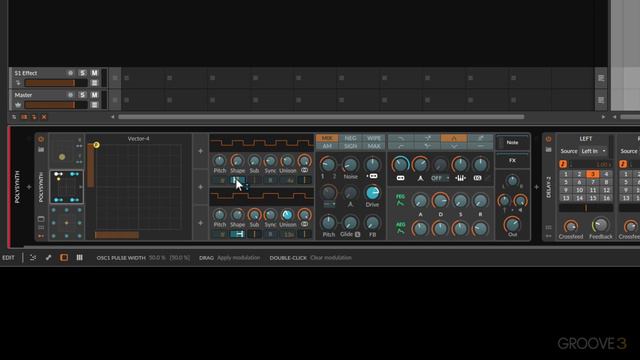Click wrench tool icon in bottom bar

[x=48, y=258]
